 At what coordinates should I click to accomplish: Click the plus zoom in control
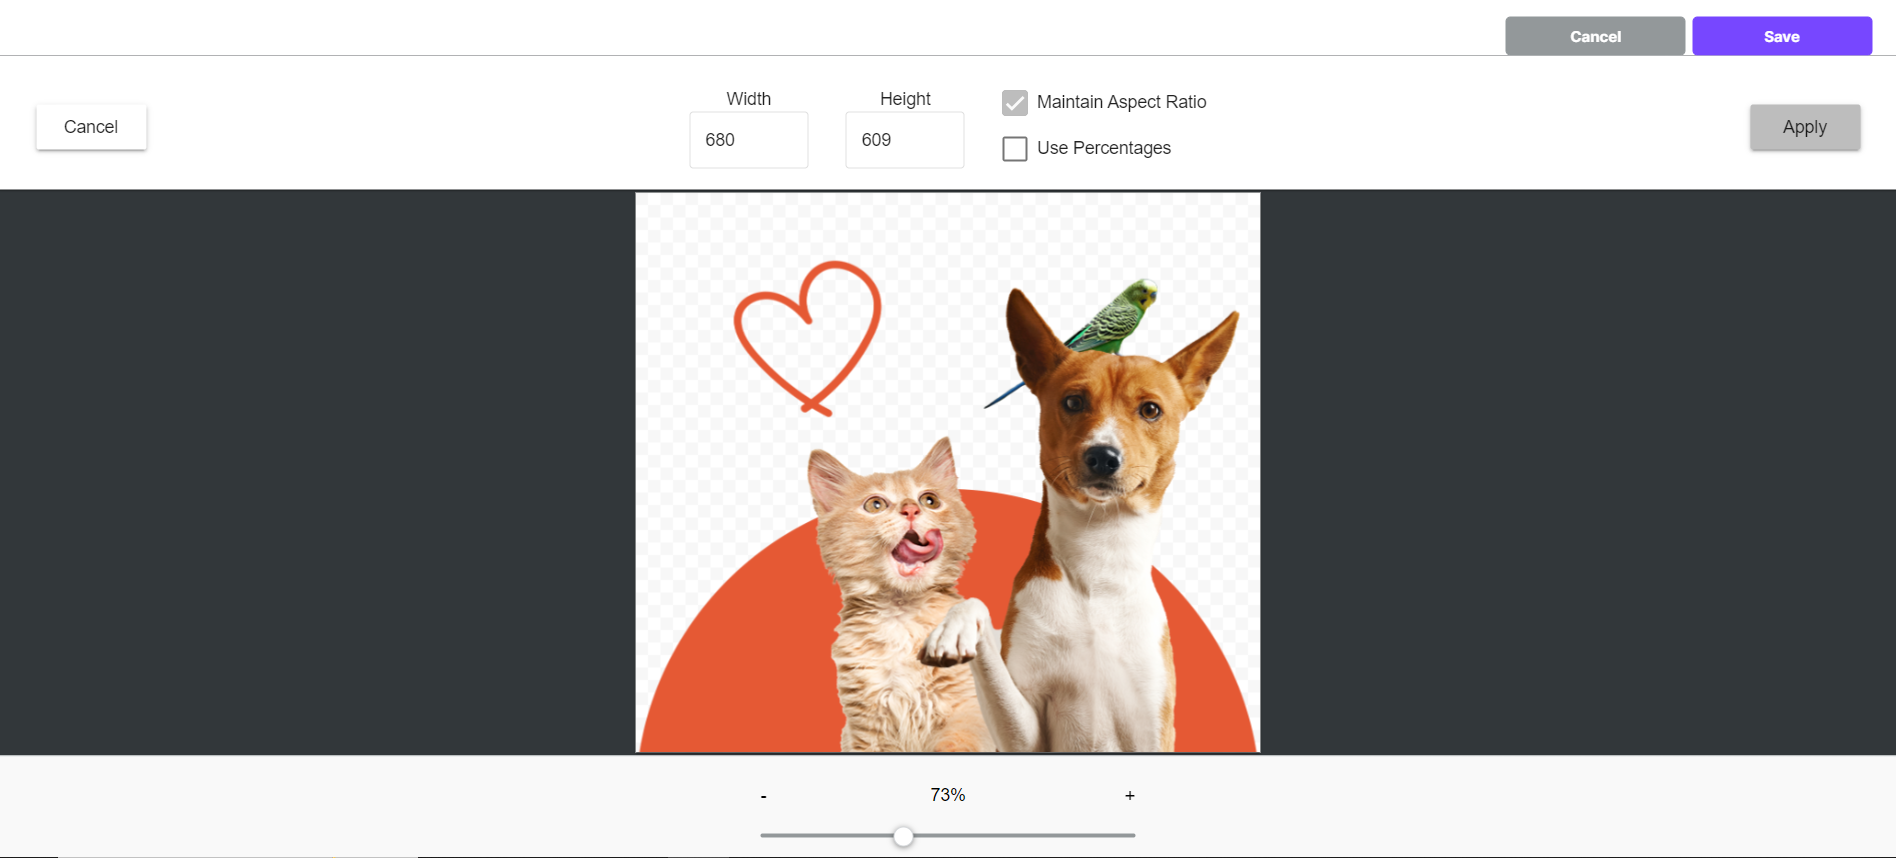point(1130,796)
